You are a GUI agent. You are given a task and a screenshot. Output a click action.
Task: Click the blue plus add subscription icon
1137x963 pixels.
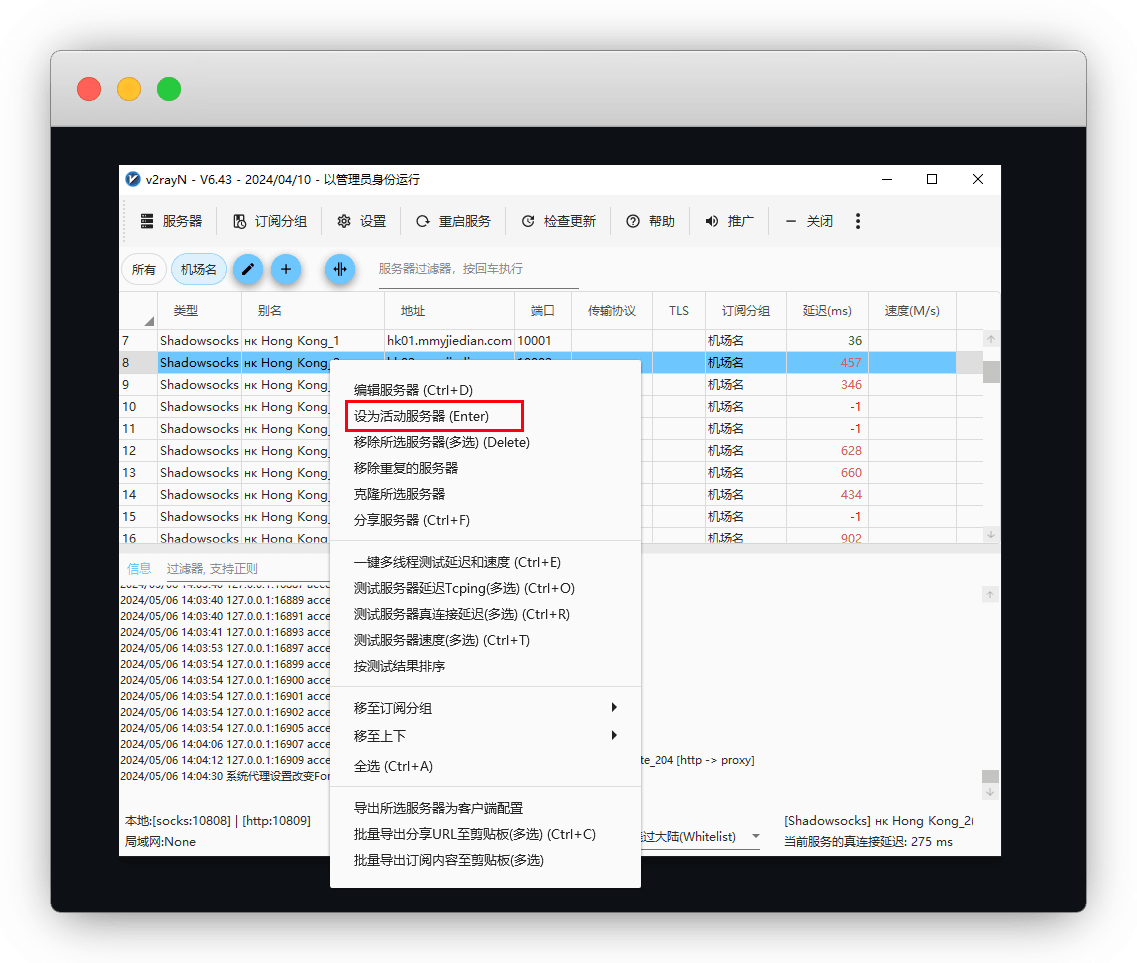pyautogui.click(x=286, y=269)
